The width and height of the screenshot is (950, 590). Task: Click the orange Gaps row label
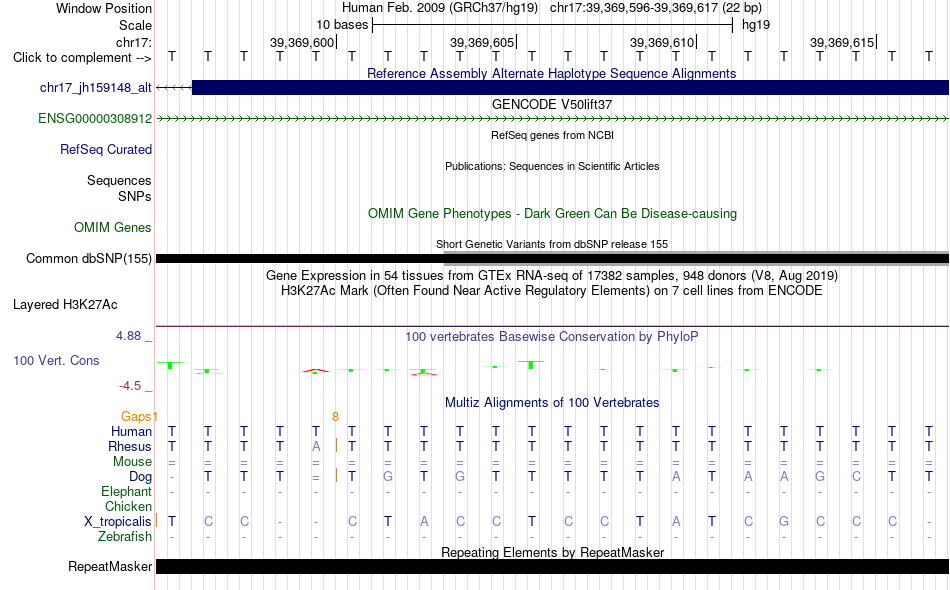(x=136, y=416)
